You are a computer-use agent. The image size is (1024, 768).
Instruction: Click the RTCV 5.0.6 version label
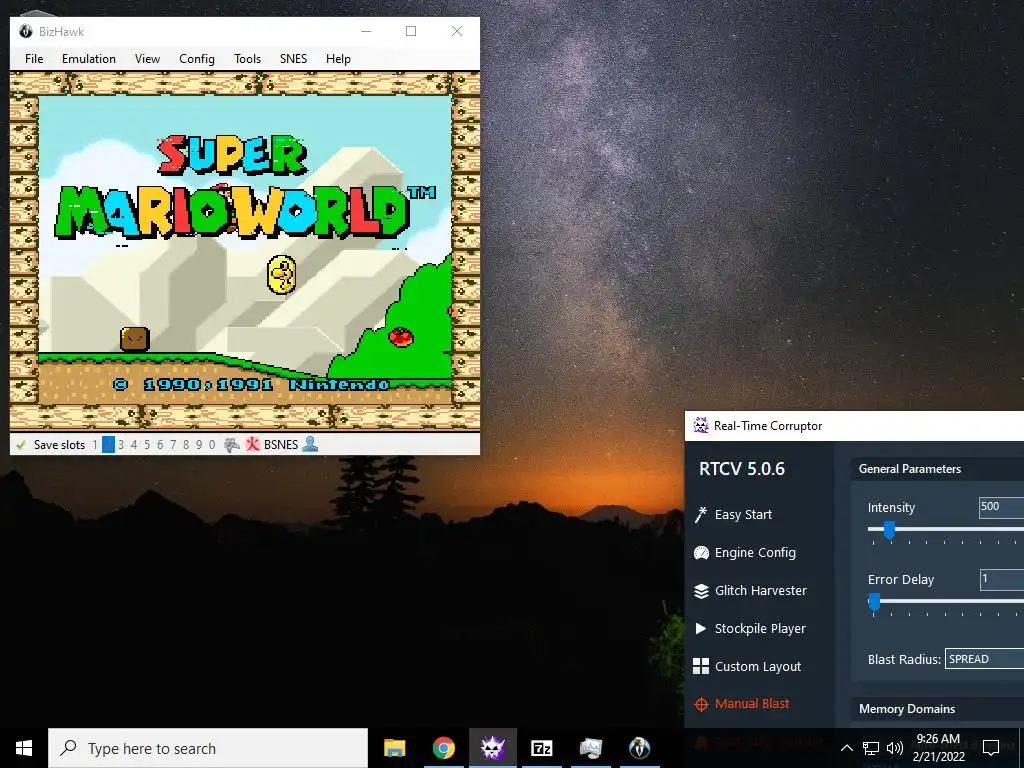(742, 469)
